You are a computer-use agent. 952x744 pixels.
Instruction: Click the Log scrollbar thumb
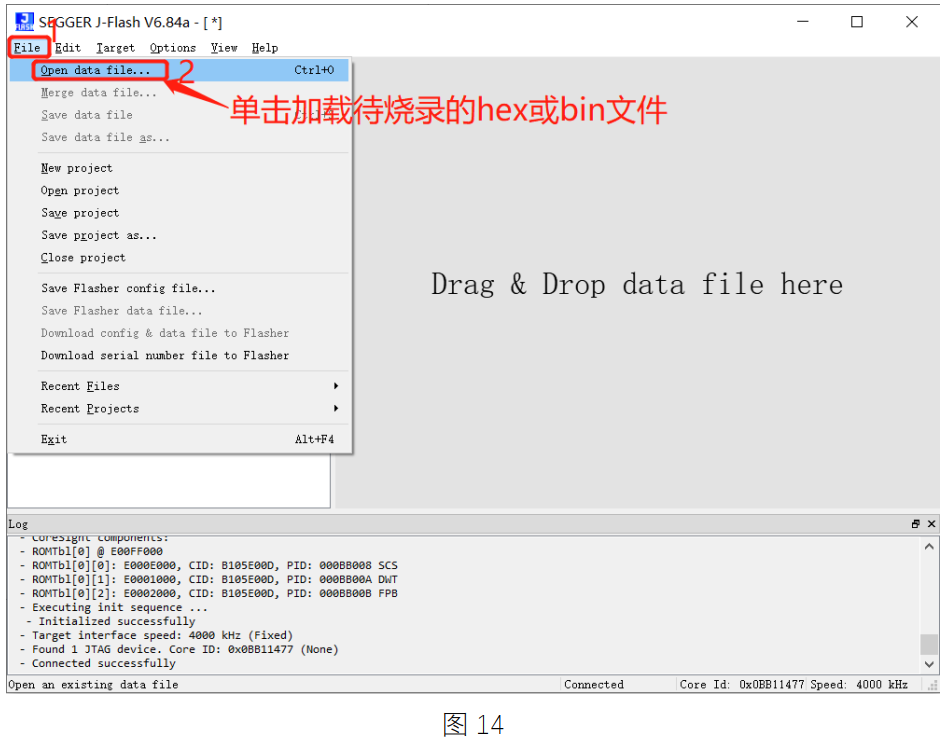click(929, 644)
